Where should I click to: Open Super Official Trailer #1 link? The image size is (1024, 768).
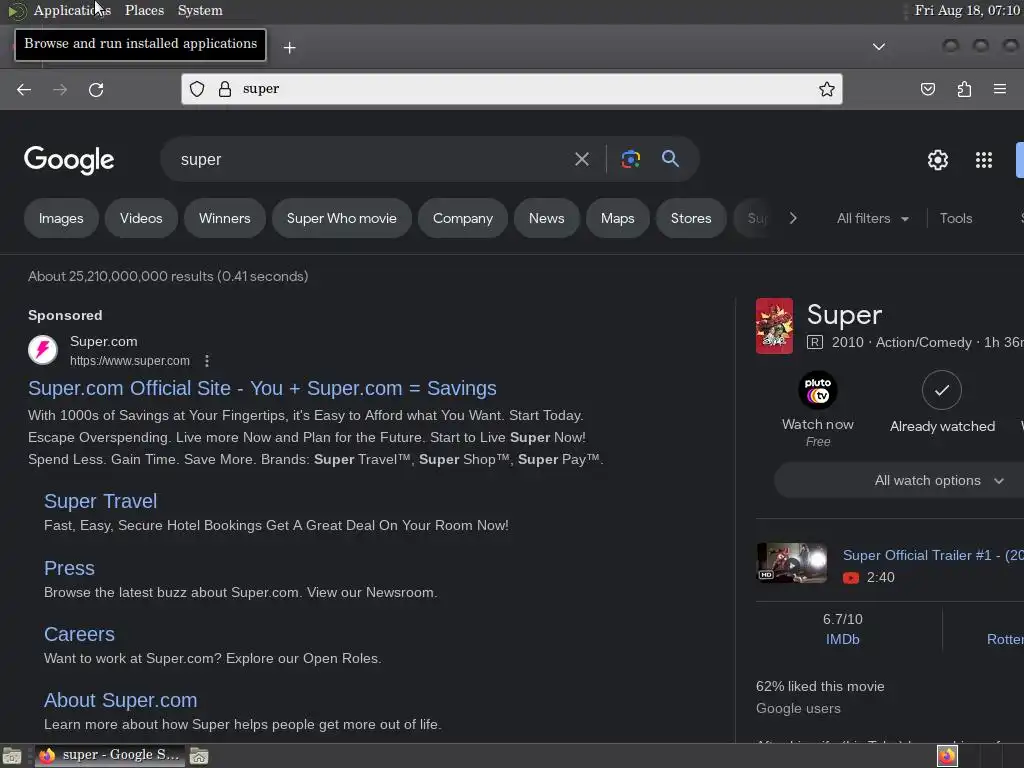click(x=933, y=555)
